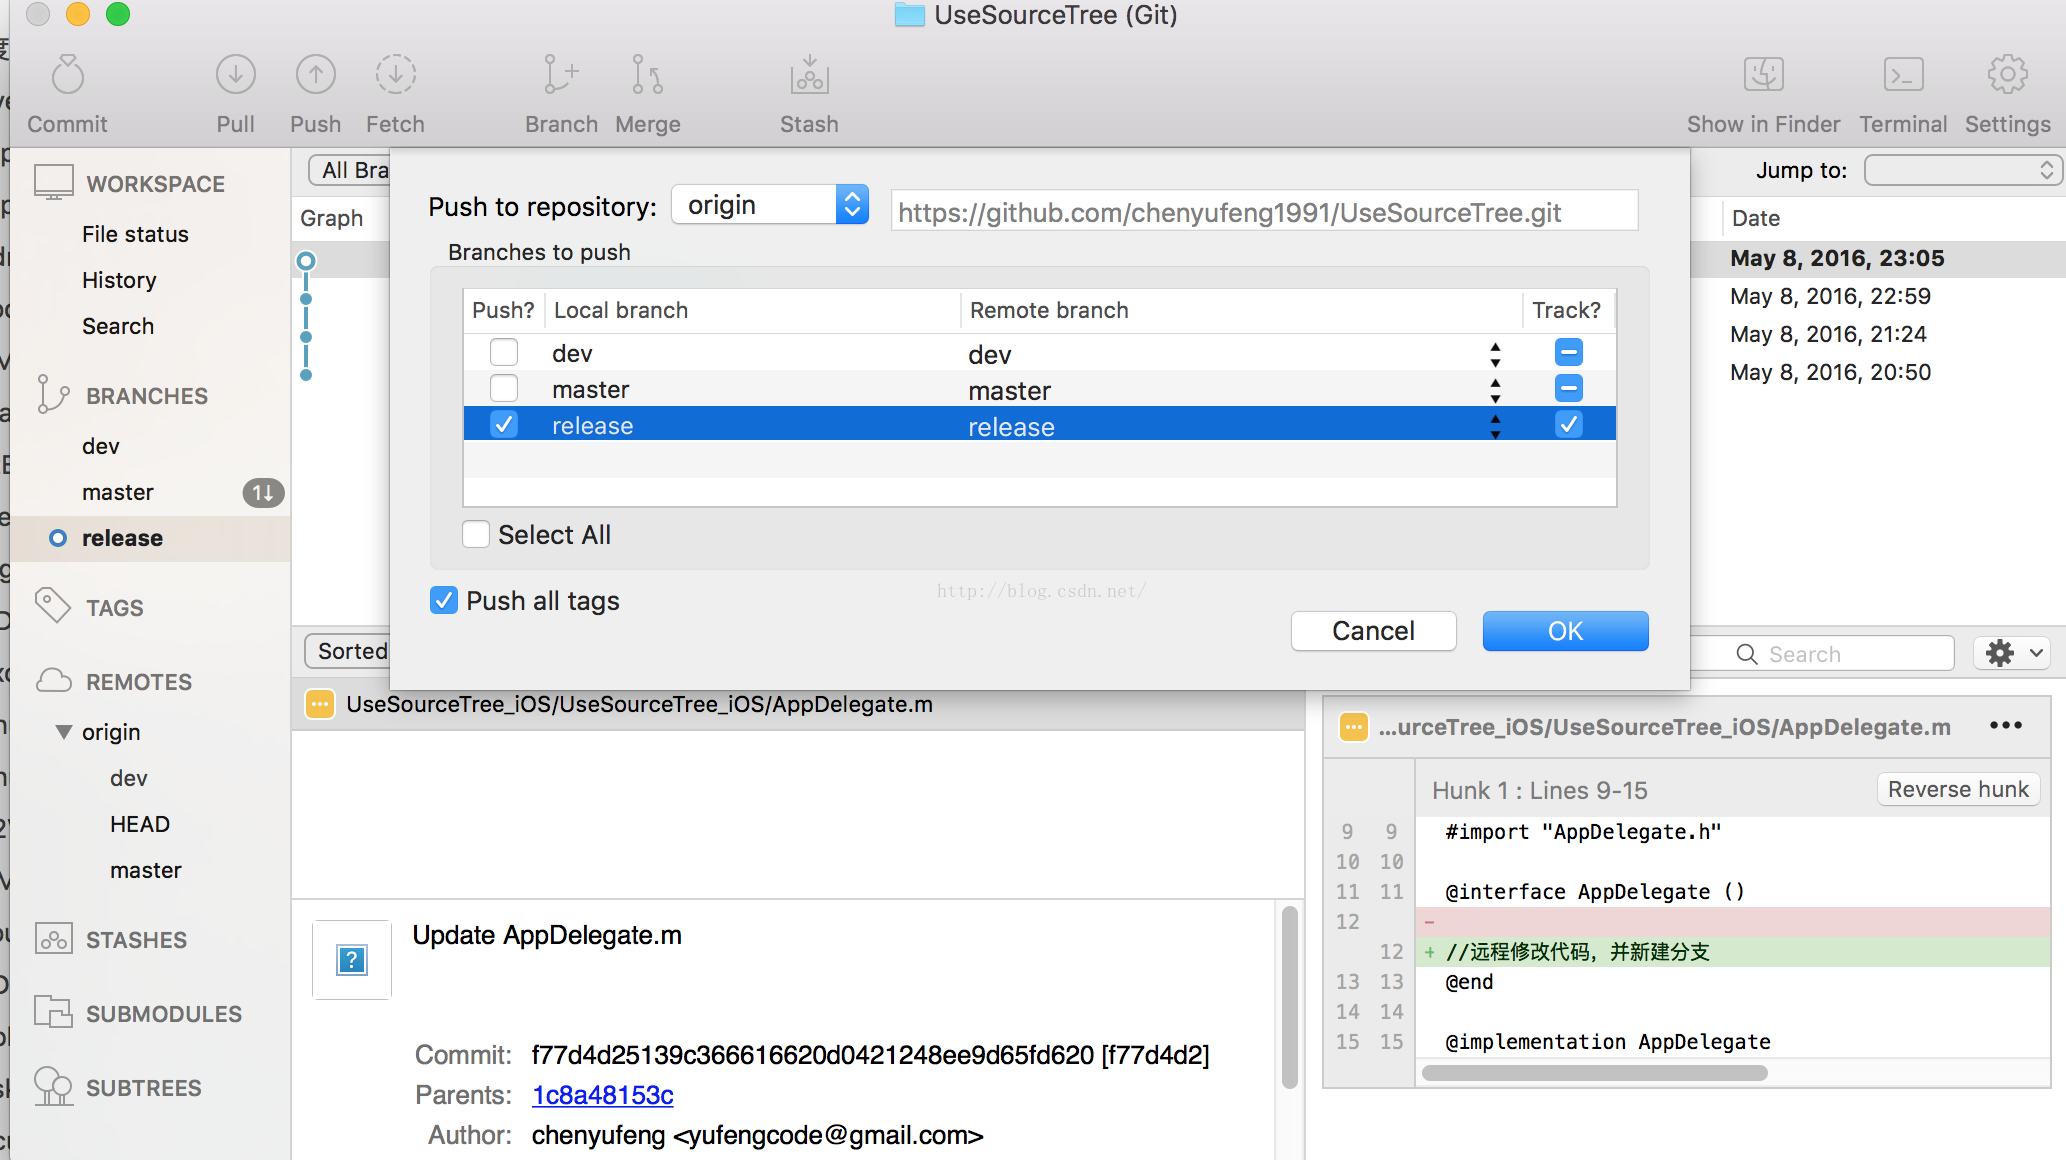Click the Merge toolbar icon
The height and width of the screenshot is (1160, 2066).
click(x=647, y=76)
